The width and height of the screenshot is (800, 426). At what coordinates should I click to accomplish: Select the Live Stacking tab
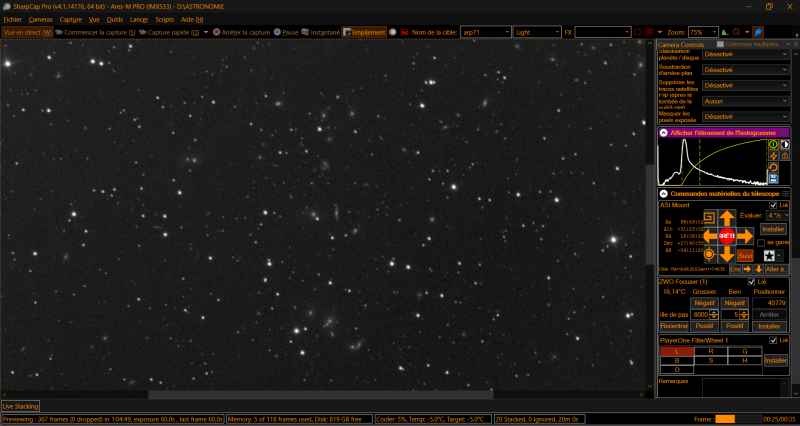coord(20,407)
